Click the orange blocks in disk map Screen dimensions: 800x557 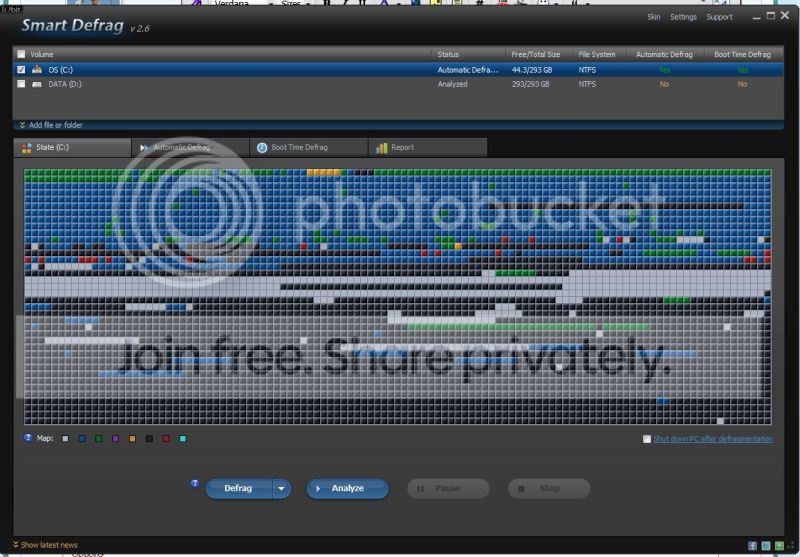(x=323, y=172)
